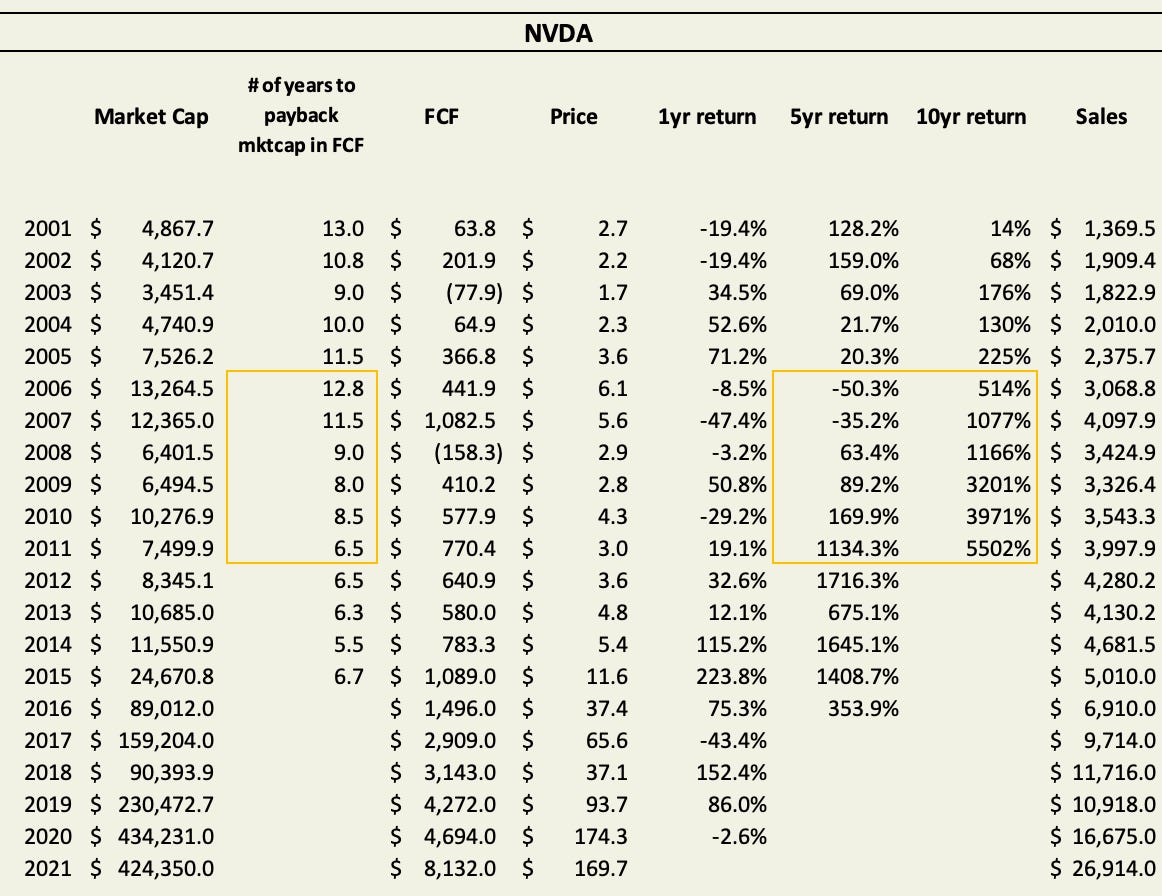Select market cap value 89,012.0

[x=172, y=708]
